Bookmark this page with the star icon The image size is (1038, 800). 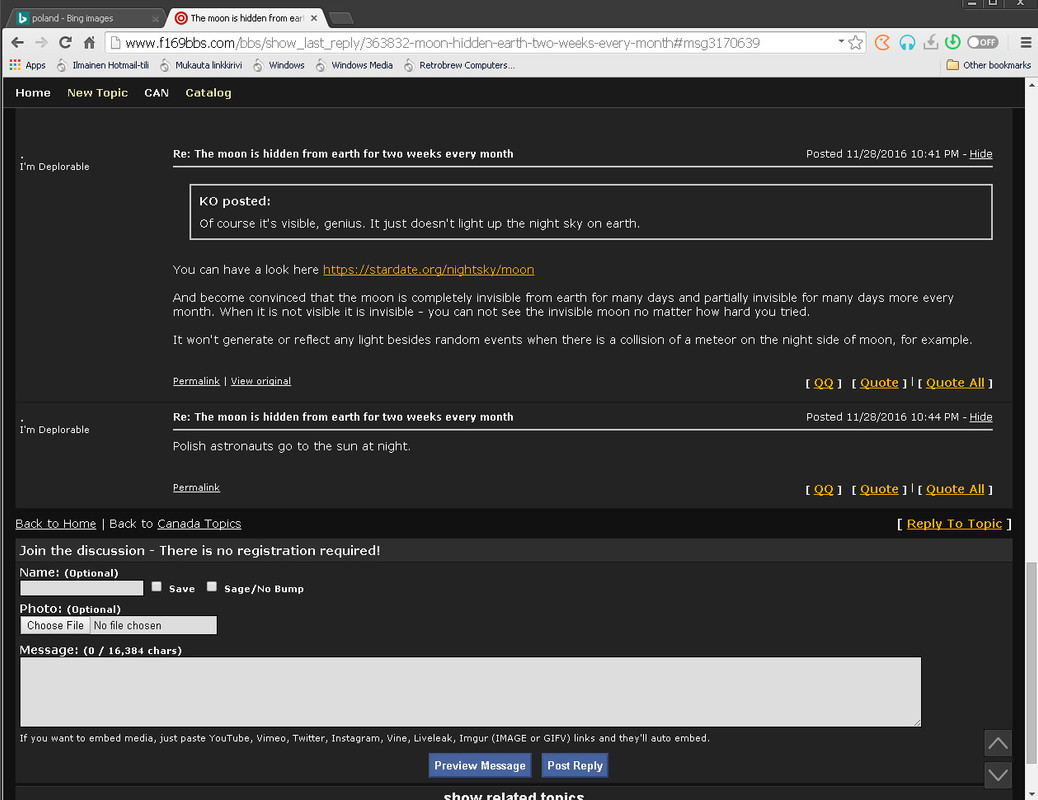pyautogui.click(x=855, y=43)
